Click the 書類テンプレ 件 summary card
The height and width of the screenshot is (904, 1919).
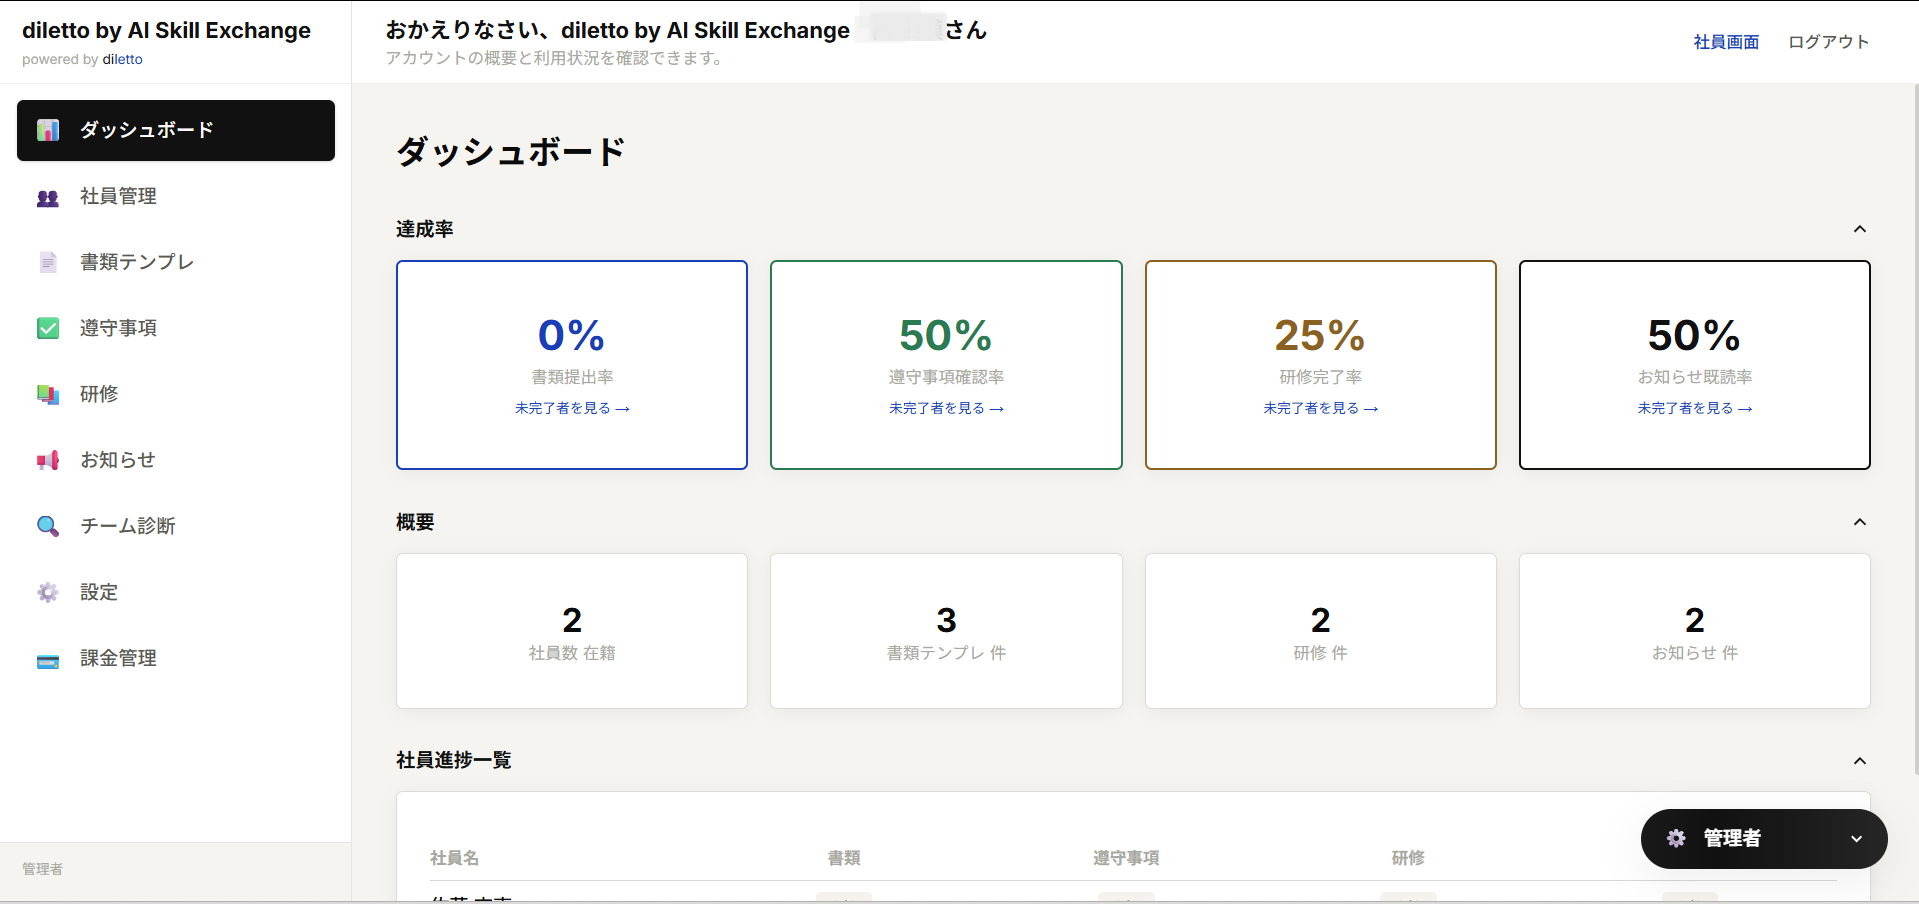tap(946, 631)
